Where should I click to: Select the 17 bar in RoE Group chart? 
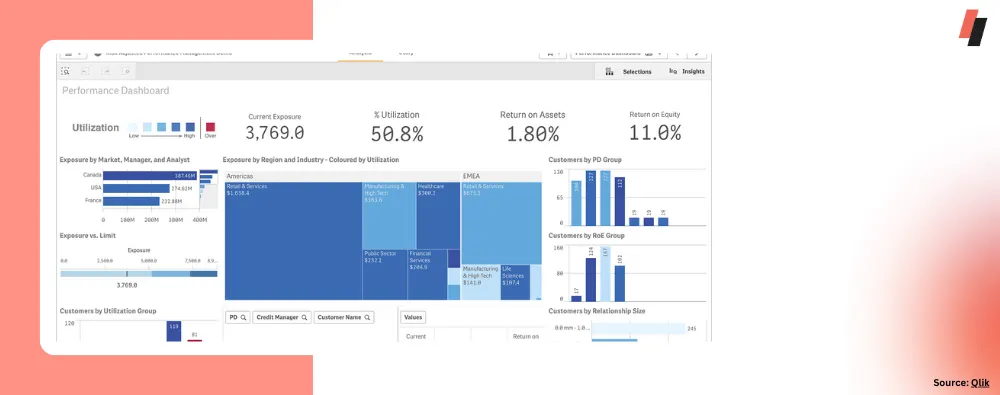pyautogui.click(x=576, y=298)
